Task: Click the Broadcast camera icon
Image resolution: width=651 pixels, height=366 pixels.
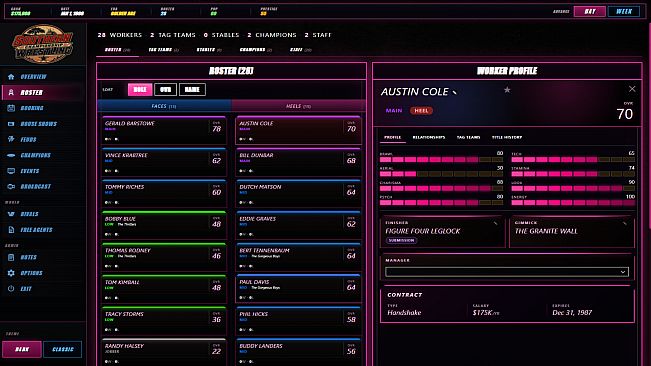Action: (11, 187)
